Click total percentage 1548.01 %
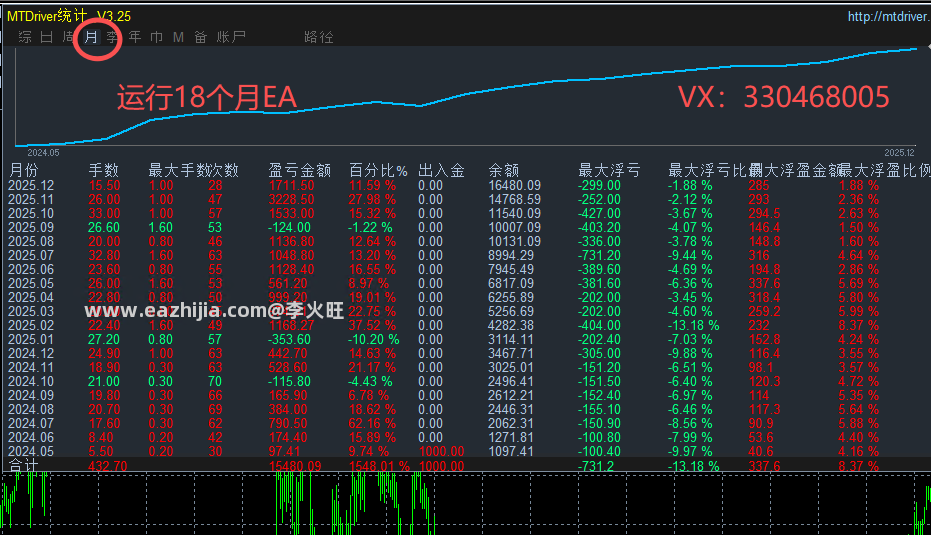The width and height of the screenshot is (931, 535). pyautogui.click(x=379, y=466)
